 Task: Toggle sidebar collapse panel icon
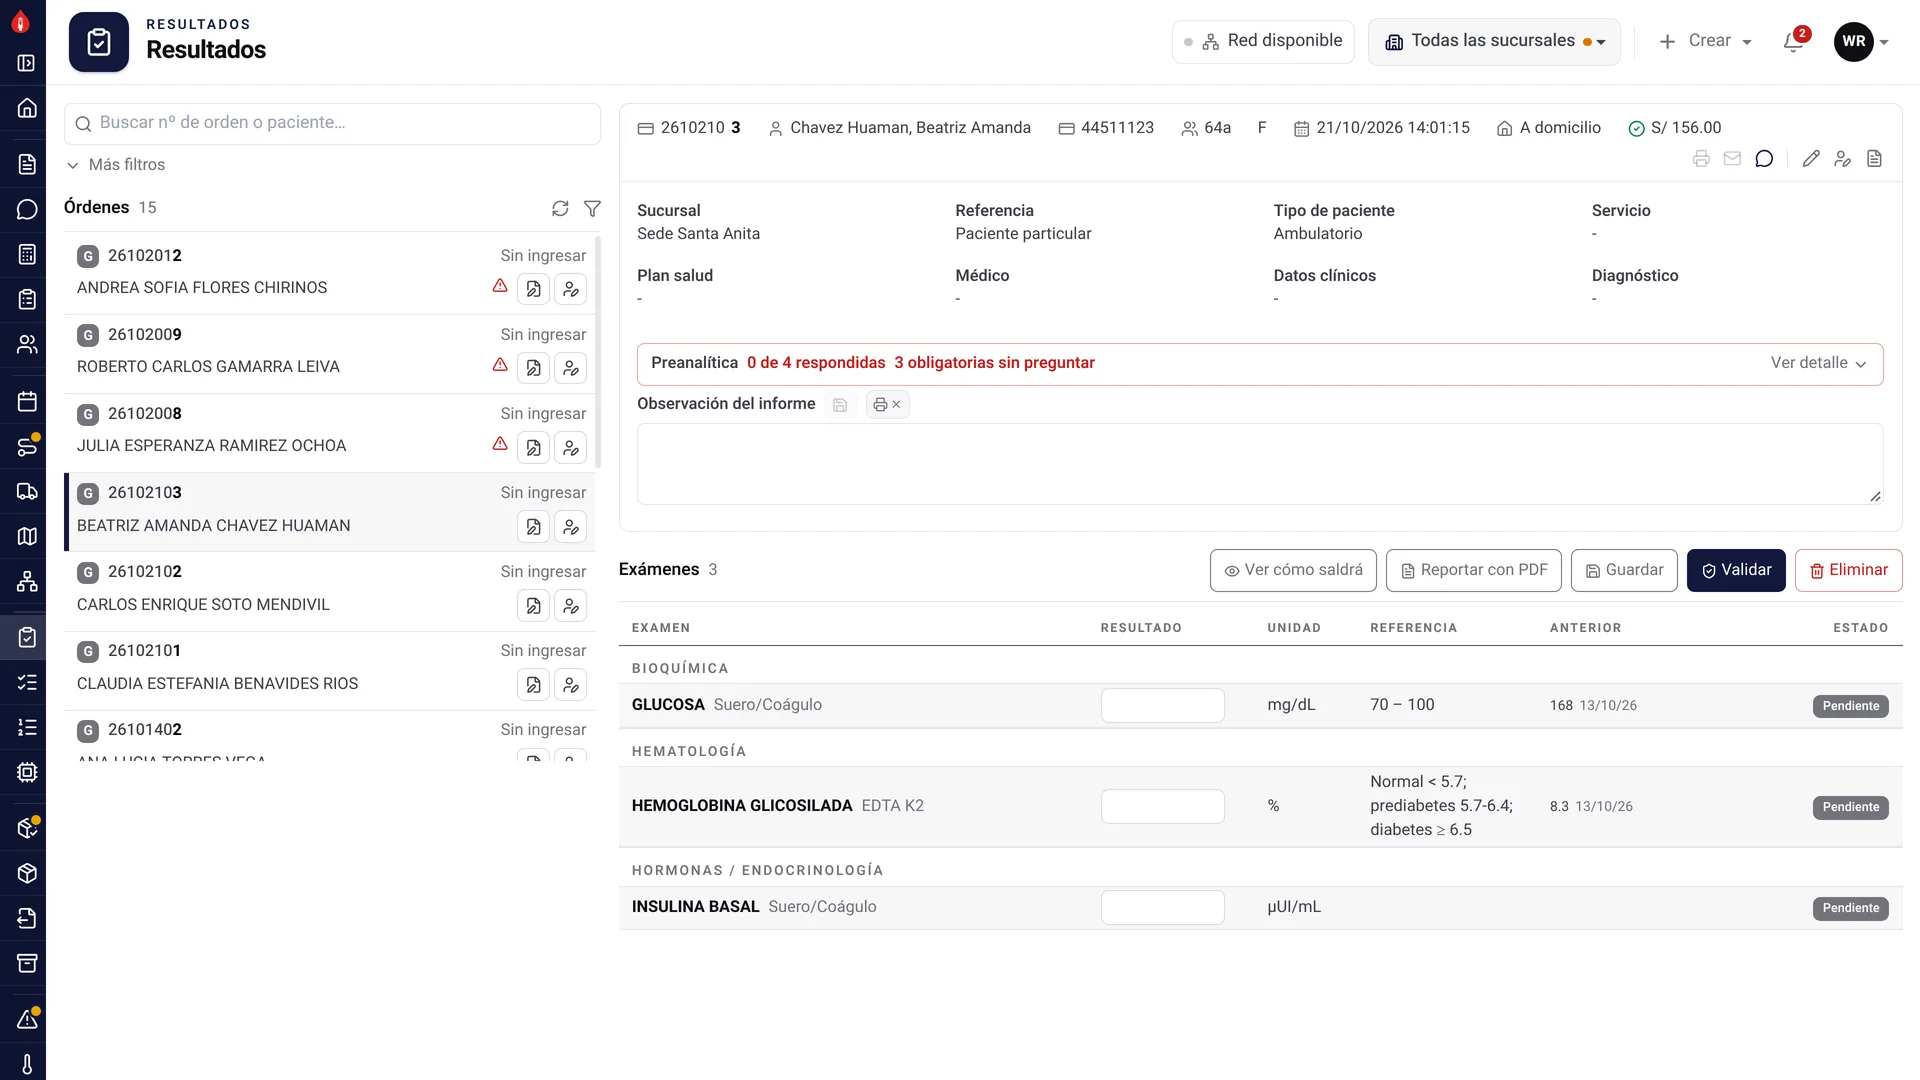pyautogui.click(x=27, y=63)
